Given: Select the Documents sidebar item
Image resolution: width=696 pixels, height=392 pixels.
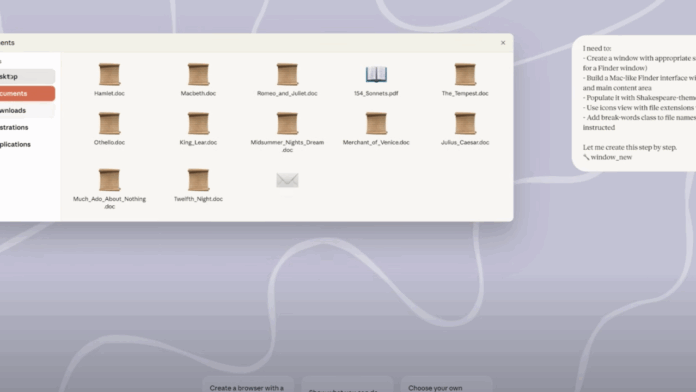Looking at the screenshot, I should [x=27, y=93].
